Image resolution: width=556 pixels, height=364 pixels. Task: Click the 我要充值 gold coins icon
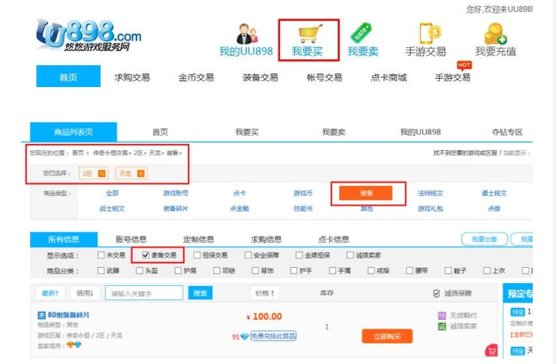pyautogui.click(x=495, y=34)
